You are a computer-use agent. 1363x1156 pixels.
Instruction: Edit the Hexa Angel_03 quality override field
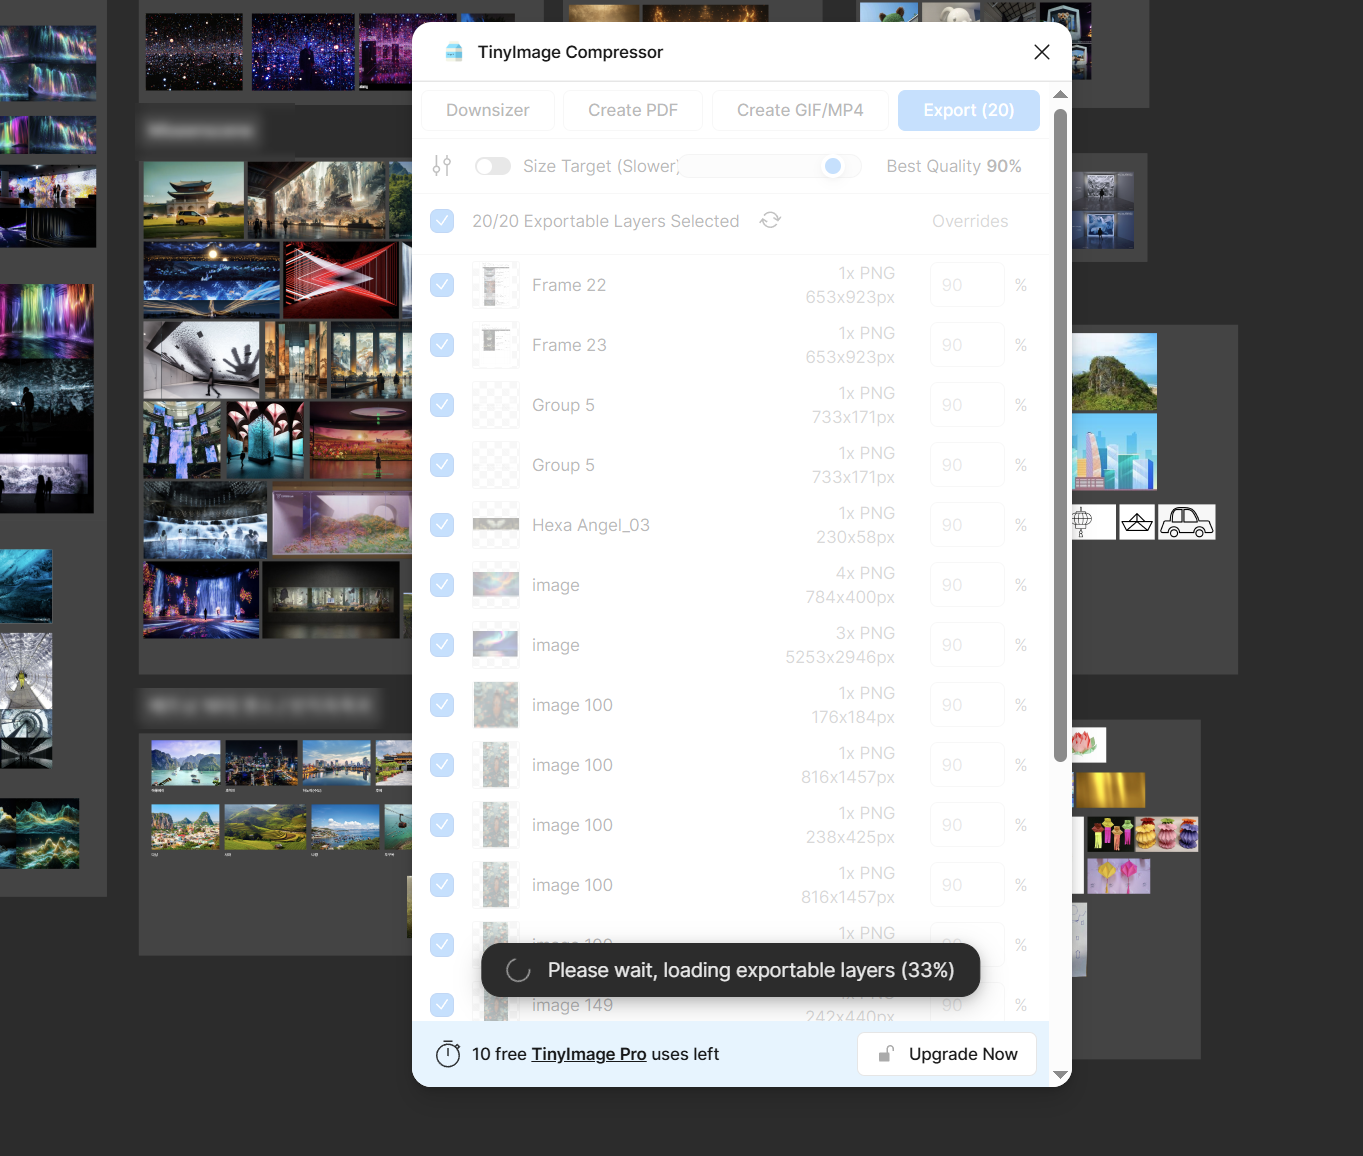(x=967, y=525)
